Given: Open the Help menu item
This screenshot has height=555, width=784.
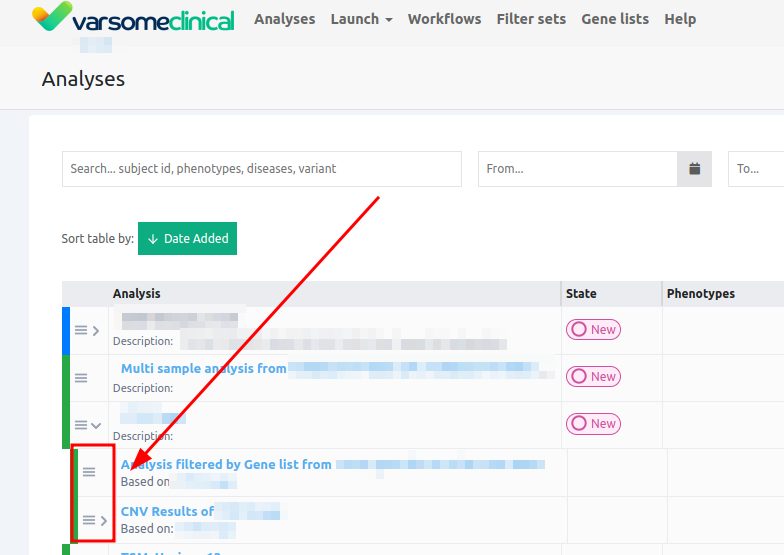Looking at the screenshot, I should [680, 19].
